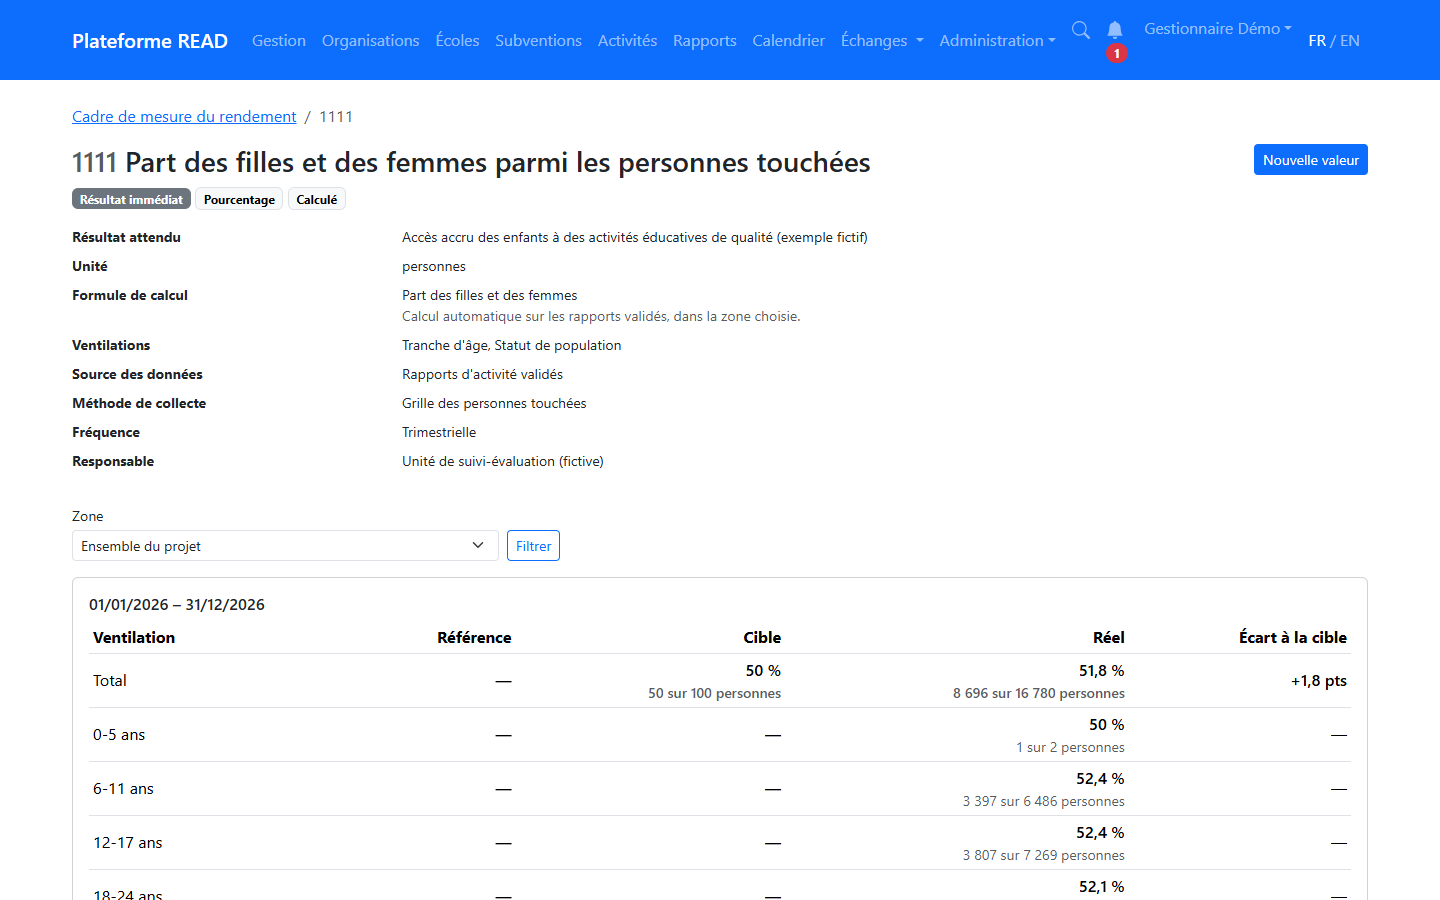Viewport: 1440px width, 900px height.
Task: Select the Total row label
Action: click(110, 681)
